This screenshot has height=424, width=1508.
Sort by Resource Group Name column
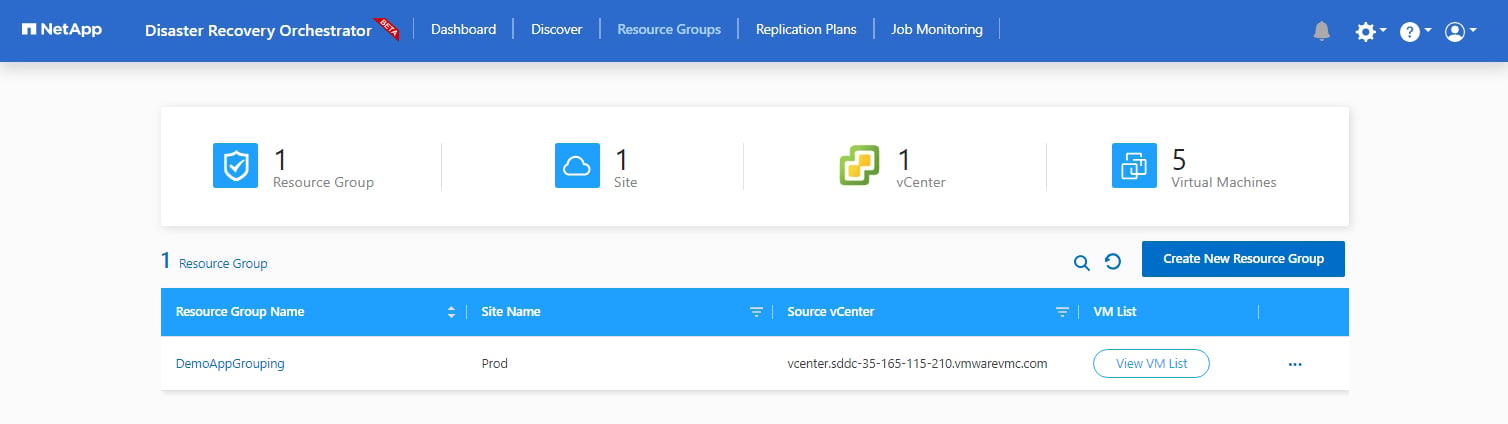tap(451, 312)
